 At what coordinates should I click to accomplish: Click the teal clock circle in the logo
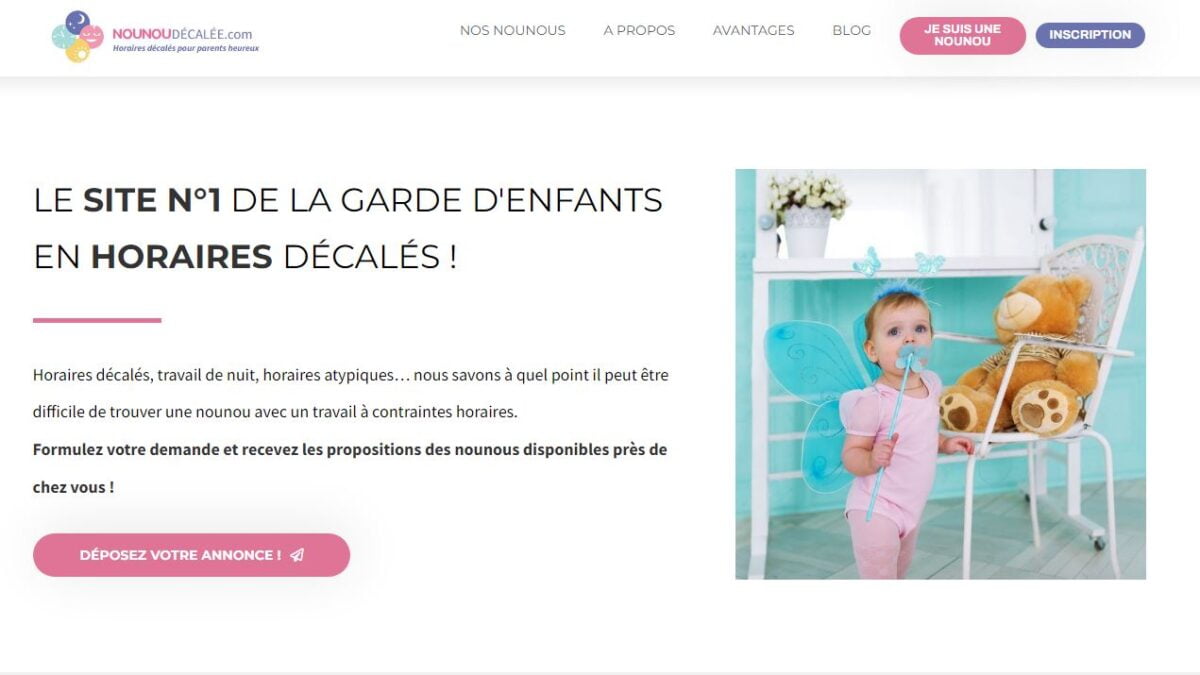tap(63, 36)
